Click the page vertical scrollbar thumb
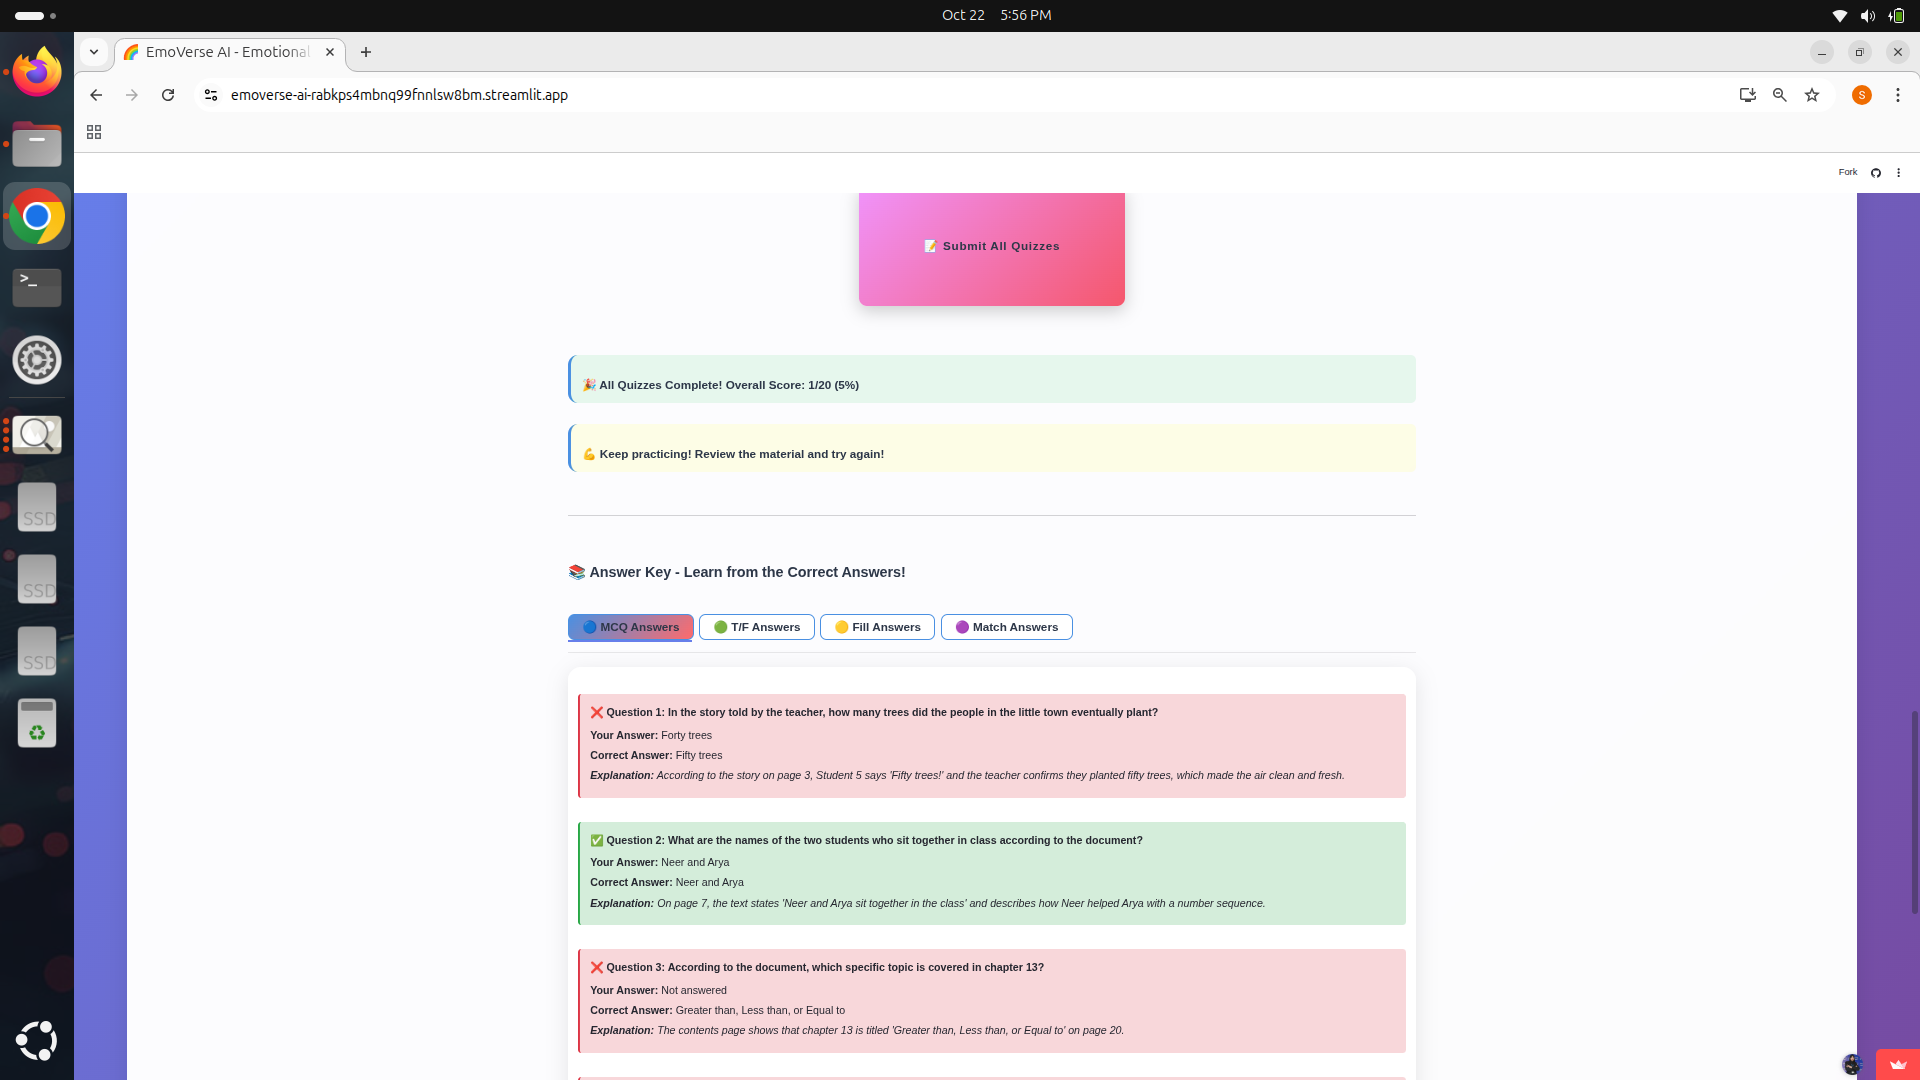1920x1080 pixels. pyautogui.click(x=1914, y=810)
